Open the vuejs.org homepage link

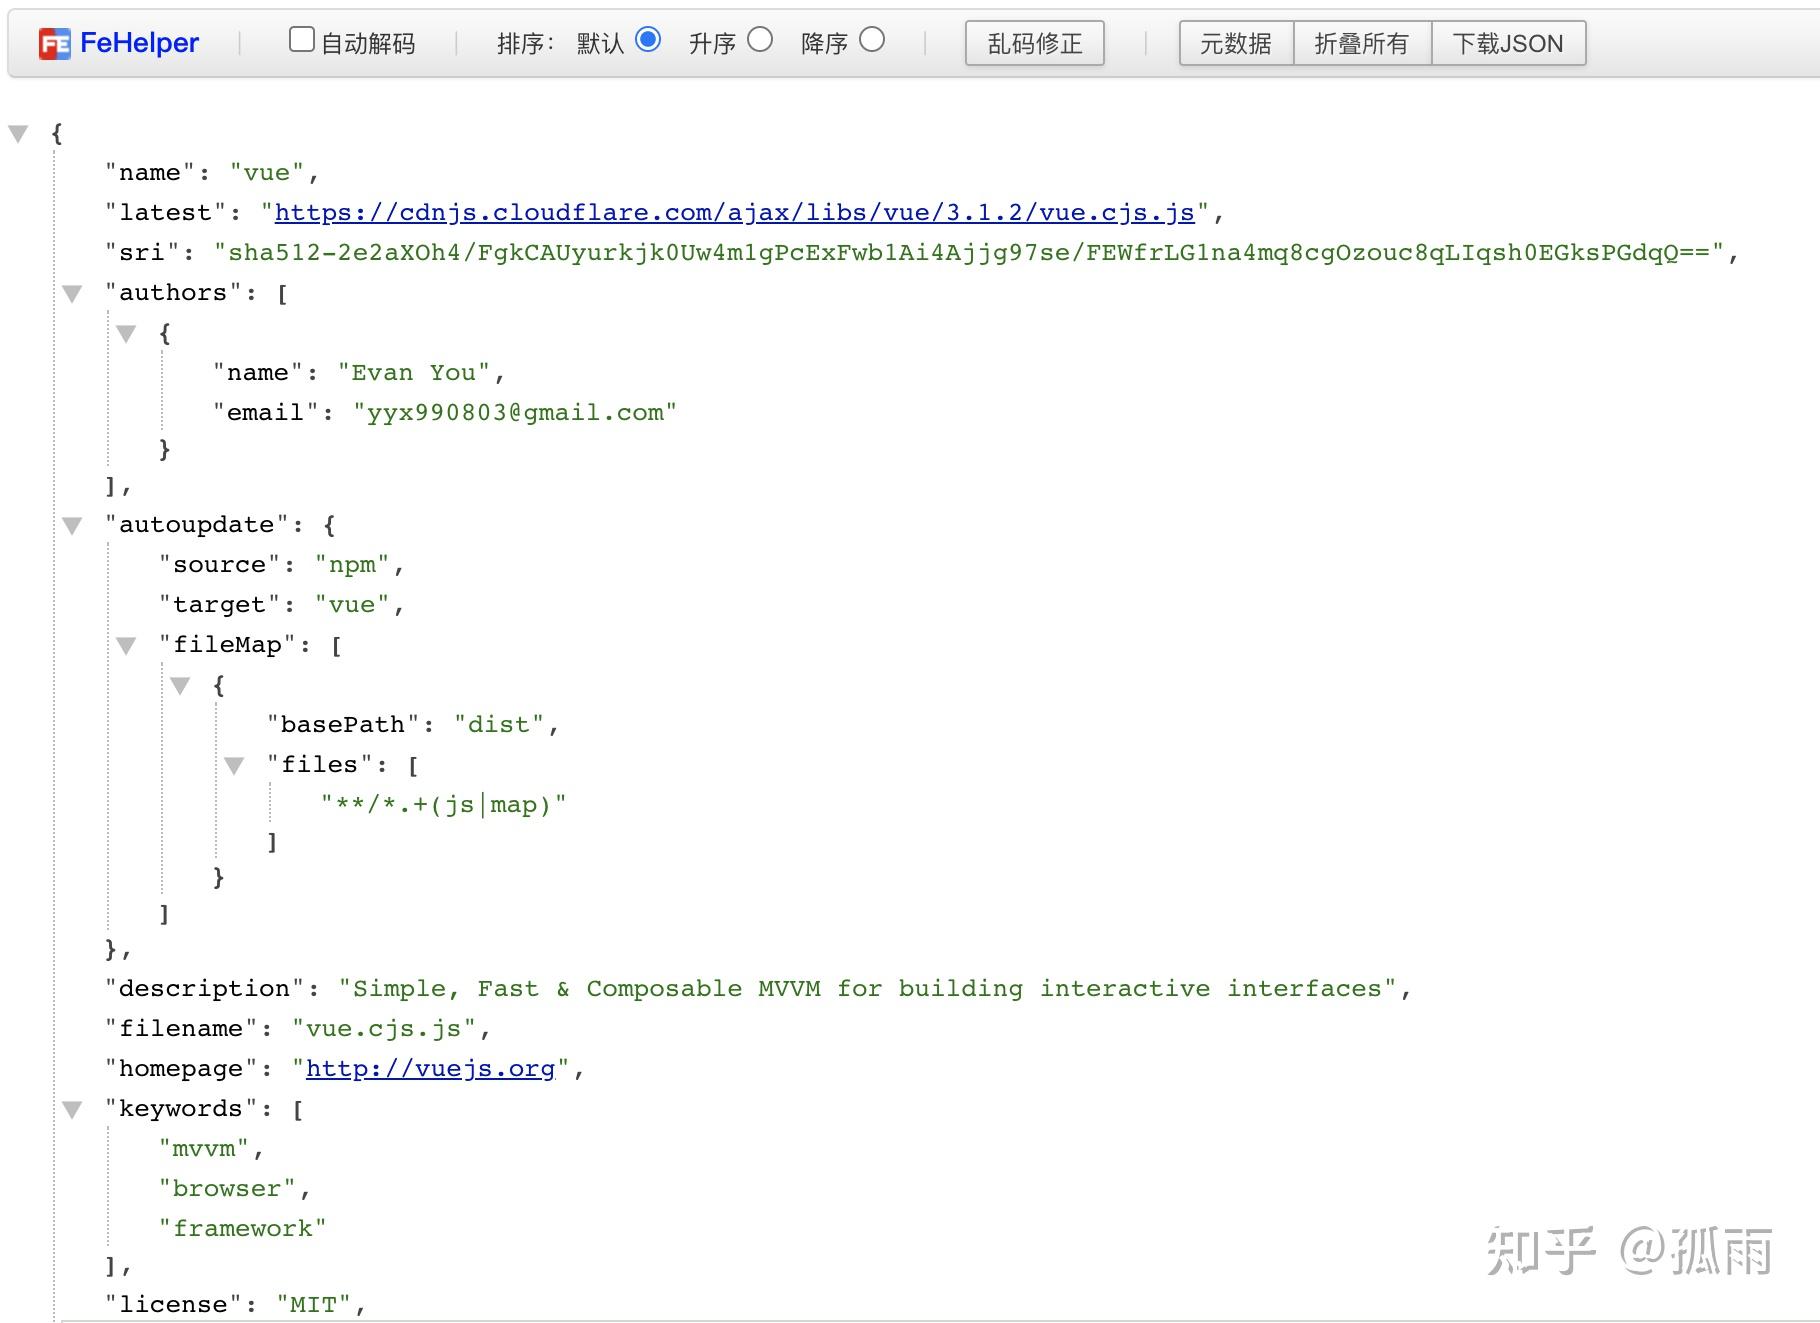(x=430, y=1068)
